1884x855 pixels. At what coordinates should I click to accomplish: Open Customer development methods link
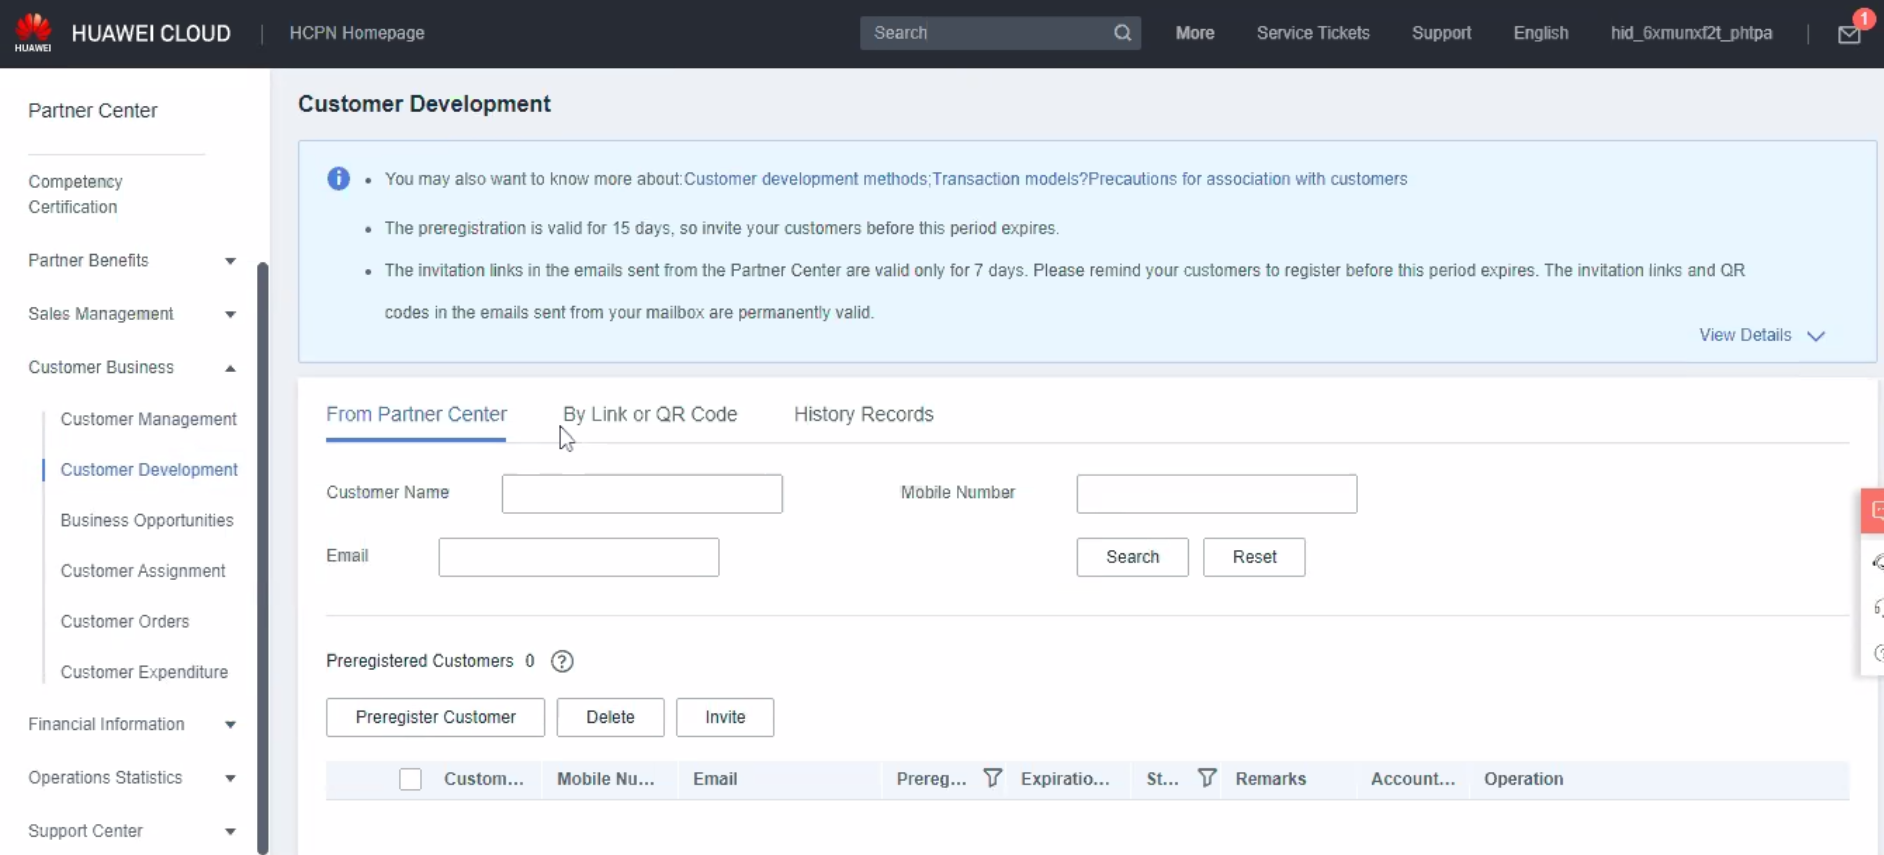(805, 179)
